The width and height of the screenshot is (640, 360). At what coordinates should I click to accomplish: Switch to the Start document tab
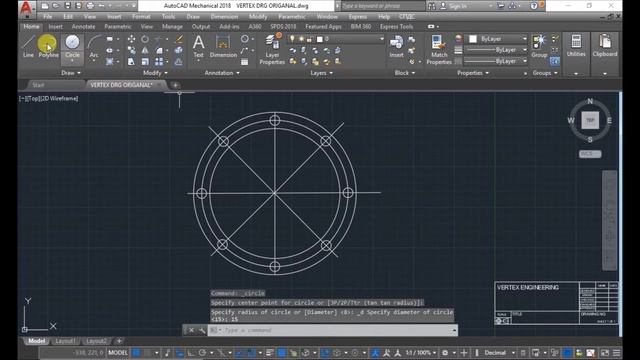tap(38, 85)
